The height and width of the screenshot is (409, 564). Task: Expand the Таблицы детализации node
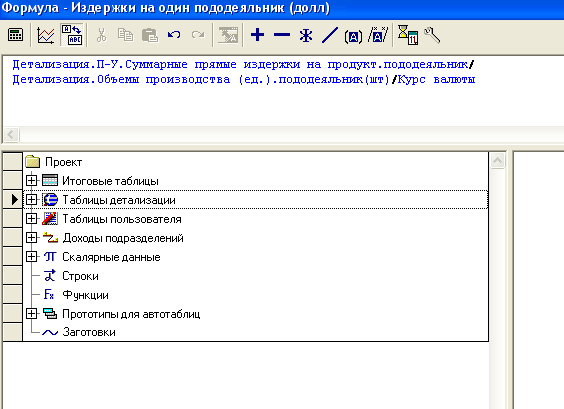pos(31,199)
